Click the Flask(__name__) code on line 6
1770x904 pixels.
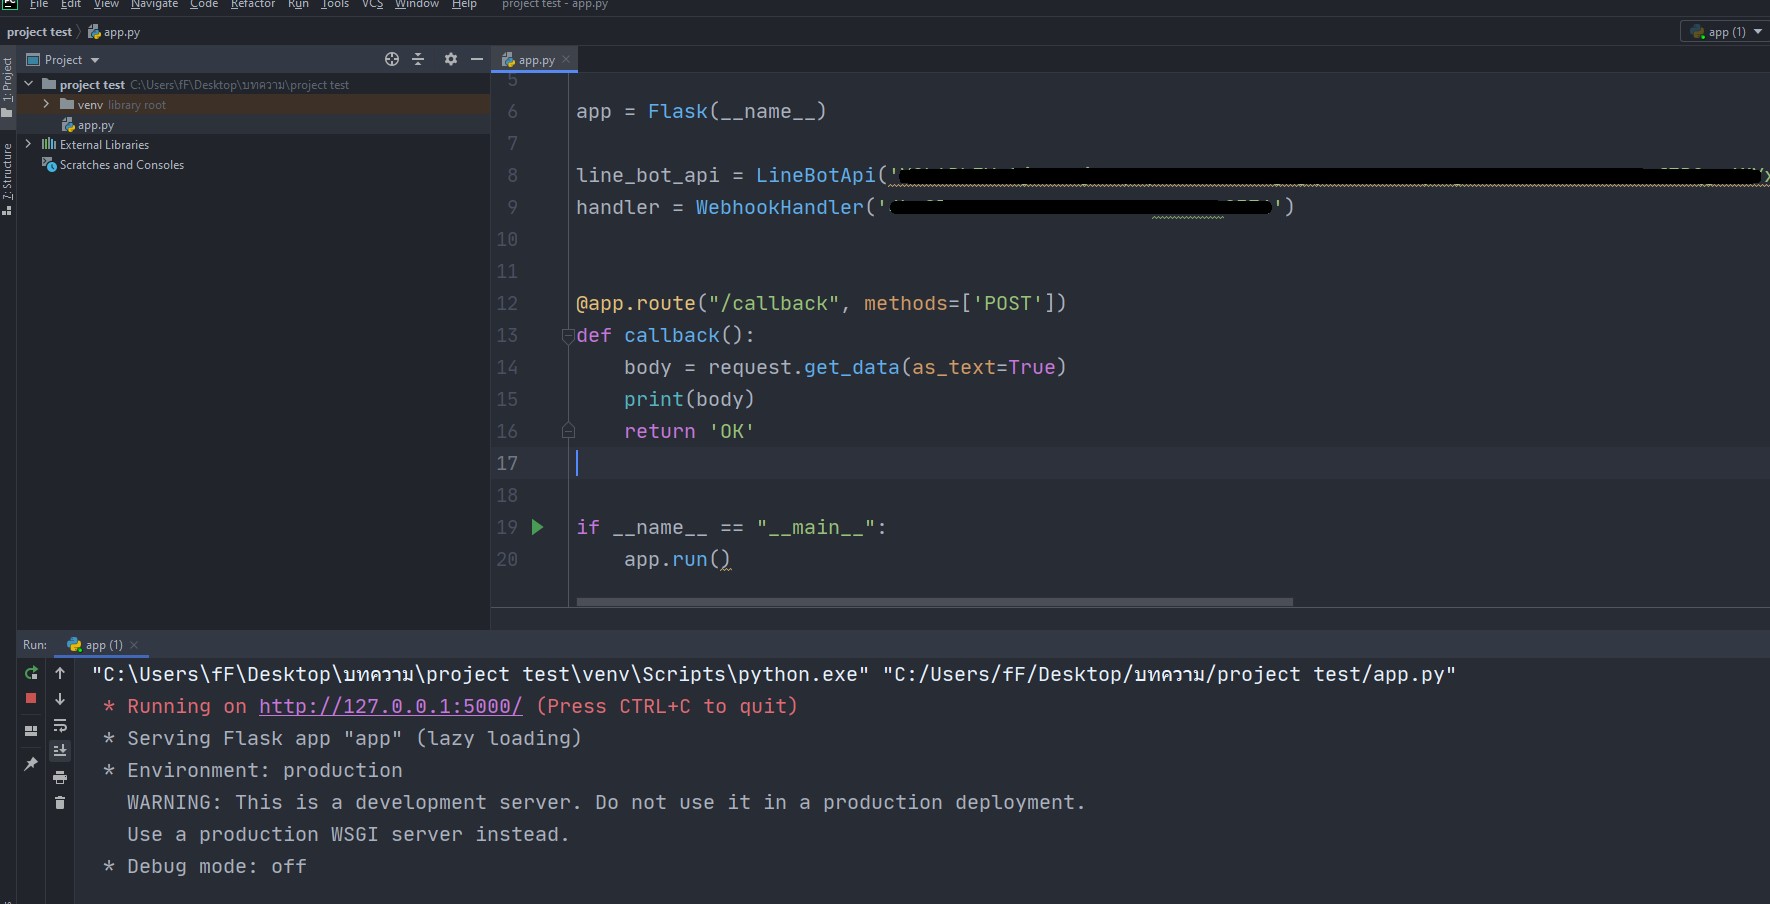click(737, 111)
